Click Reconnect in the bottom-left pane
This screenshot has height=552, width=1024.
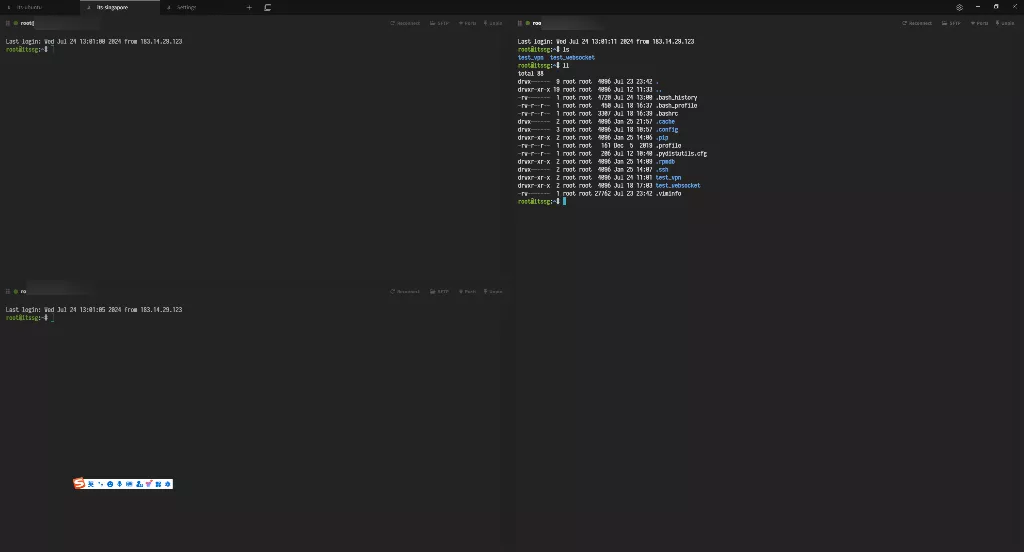[x=405, y=291]
